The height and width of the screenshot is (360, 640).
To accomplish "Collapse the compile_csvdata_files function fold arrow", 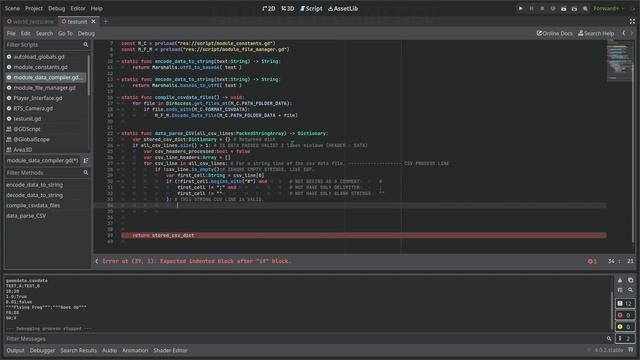I will point(118,98).
